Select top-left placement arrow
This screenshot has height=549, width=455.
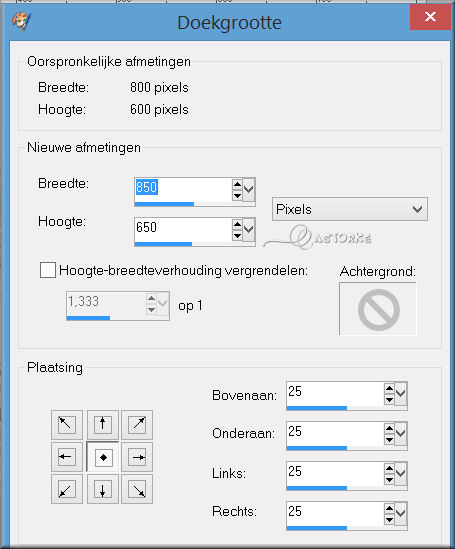(67, 425)
